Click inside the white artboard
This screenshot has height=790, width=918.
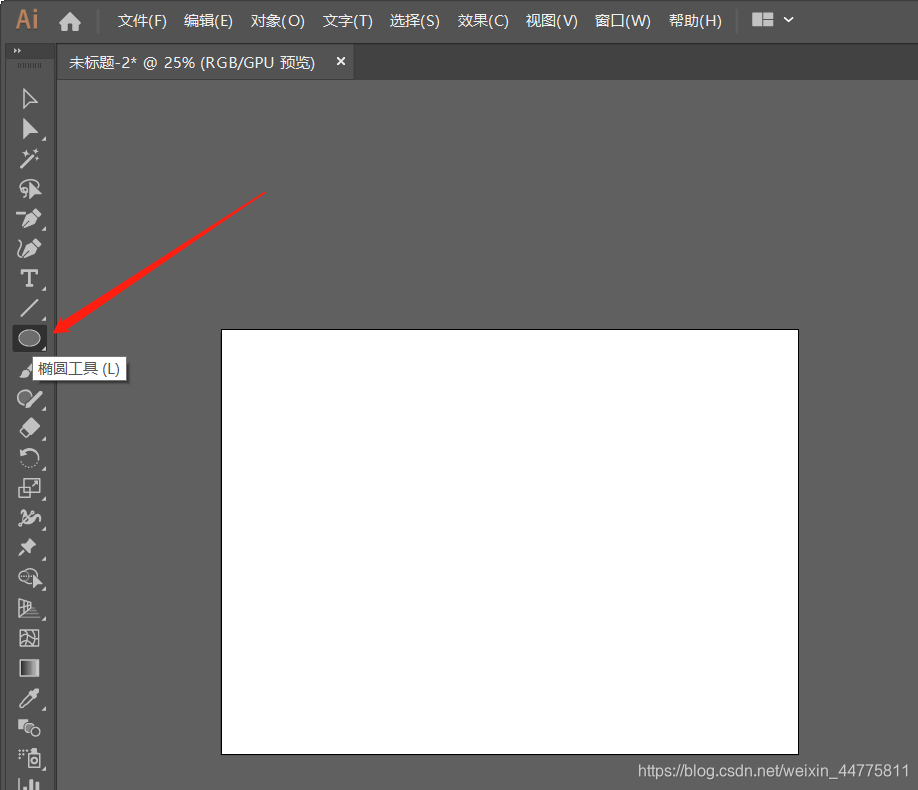click(510, 542)
